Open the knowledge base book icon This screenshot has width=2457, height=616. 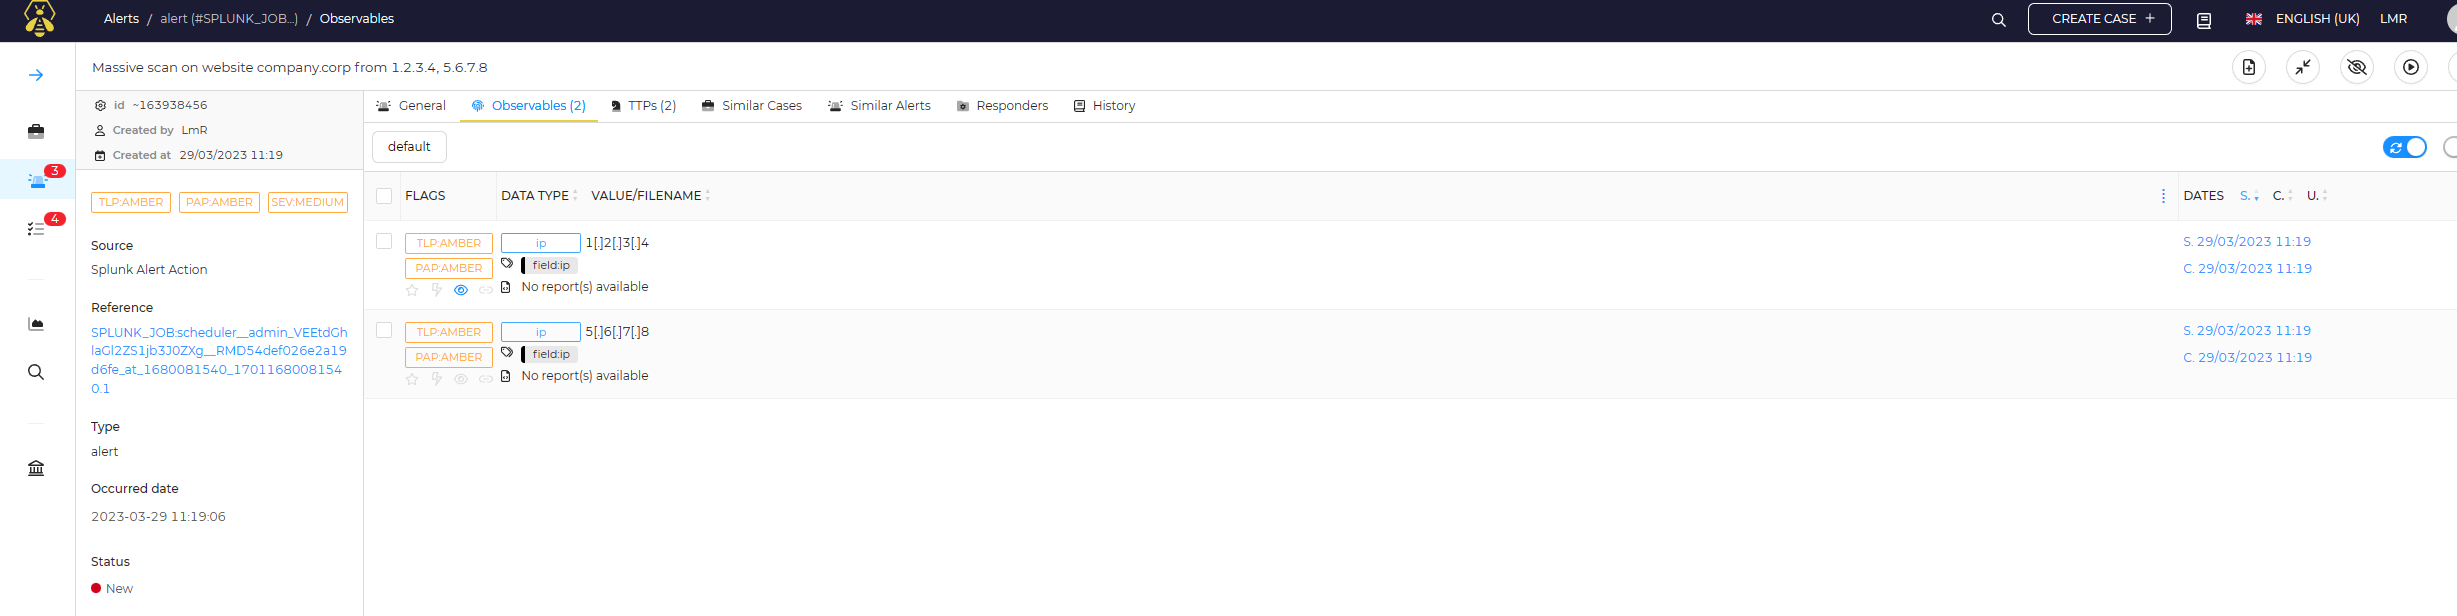click(x=2203, y=20)
